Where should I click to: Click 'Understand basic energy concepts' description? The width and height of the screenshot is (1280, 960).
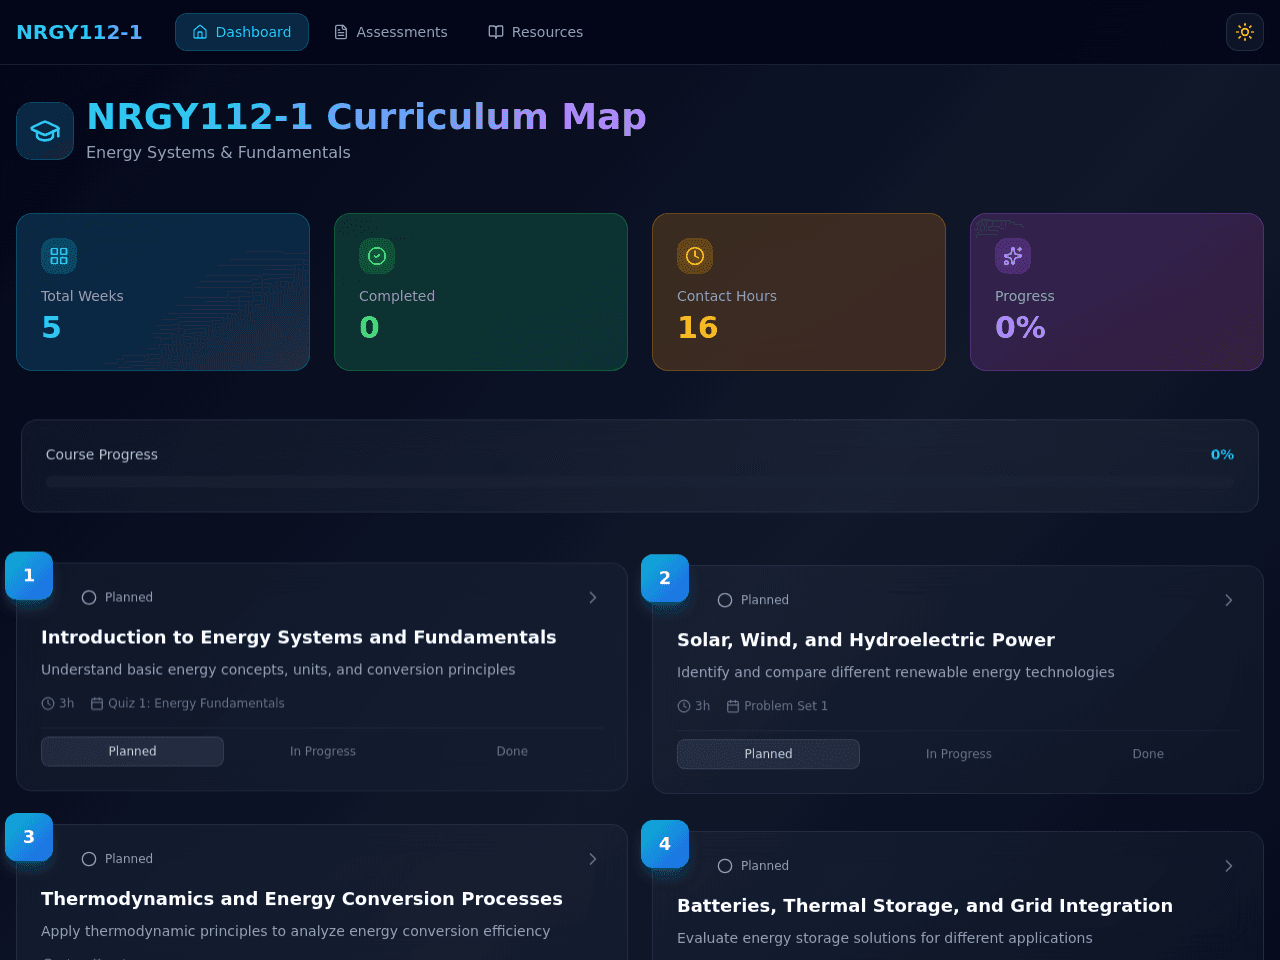pos(278,670)
